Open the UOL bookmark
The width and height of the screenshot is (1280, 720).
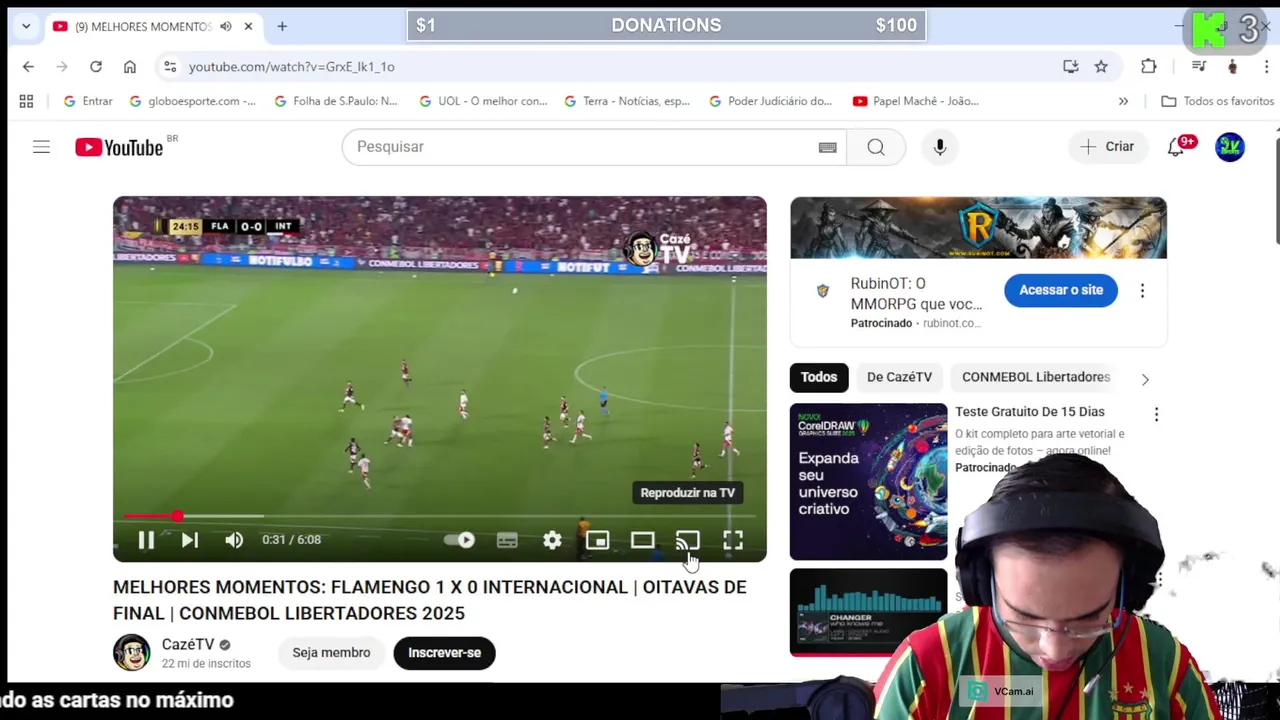482,101
